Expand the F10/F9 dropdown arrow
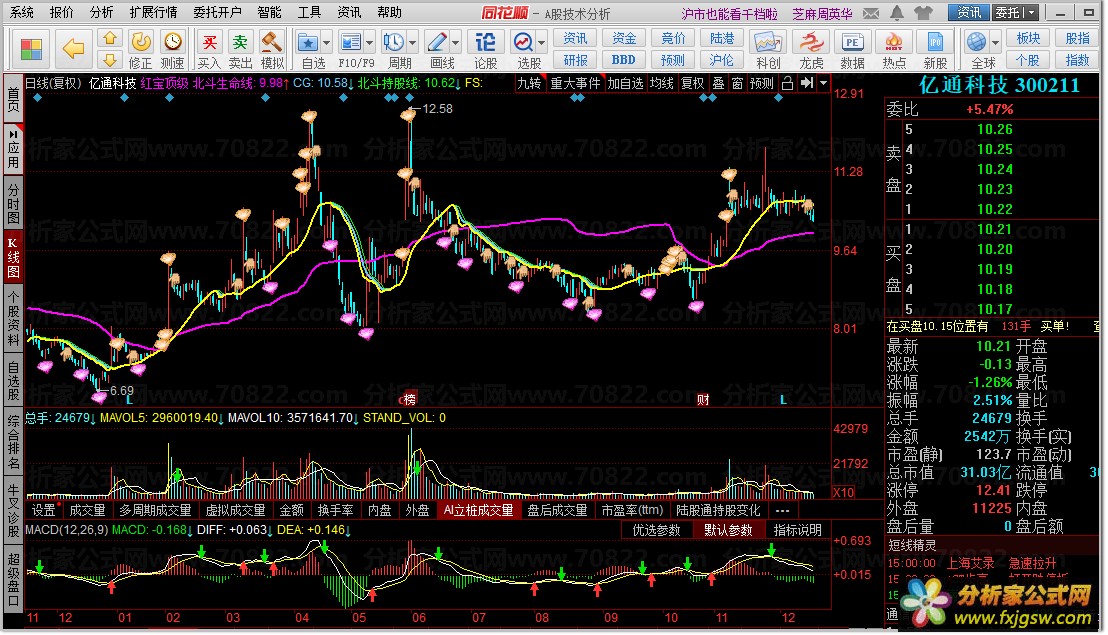 (x=369, y=43)
